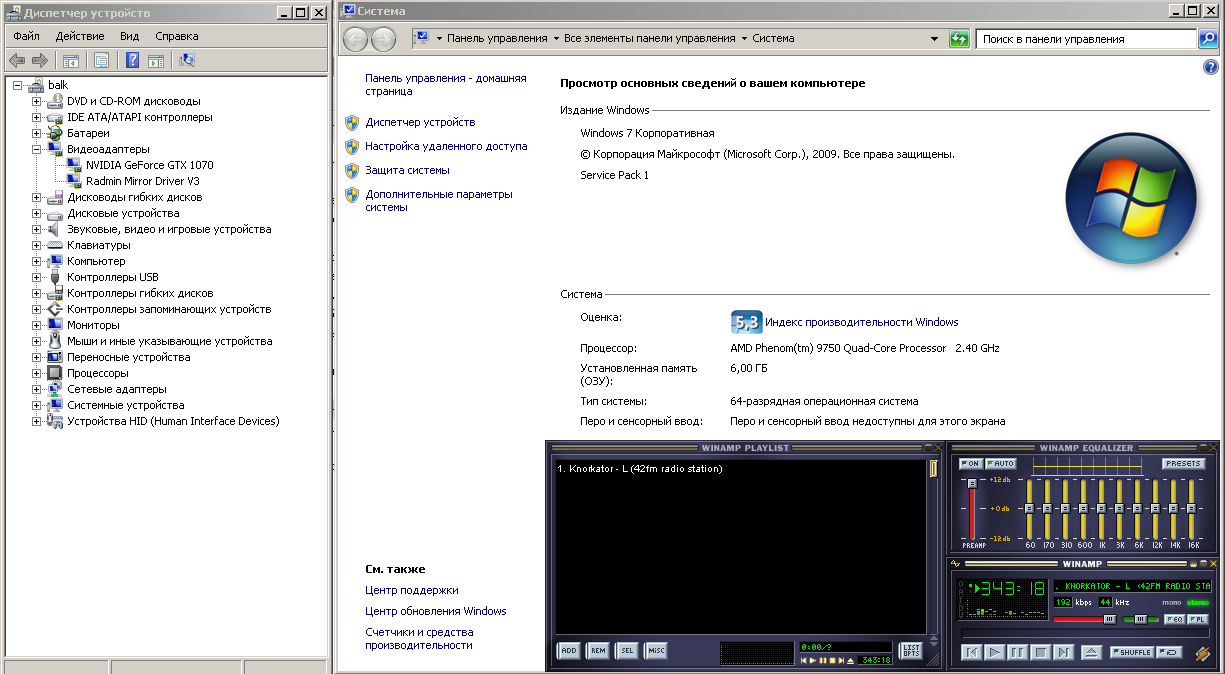Click the Winamp stop button
Viewport: 1225px width, 674px height.
[1040, 653]
